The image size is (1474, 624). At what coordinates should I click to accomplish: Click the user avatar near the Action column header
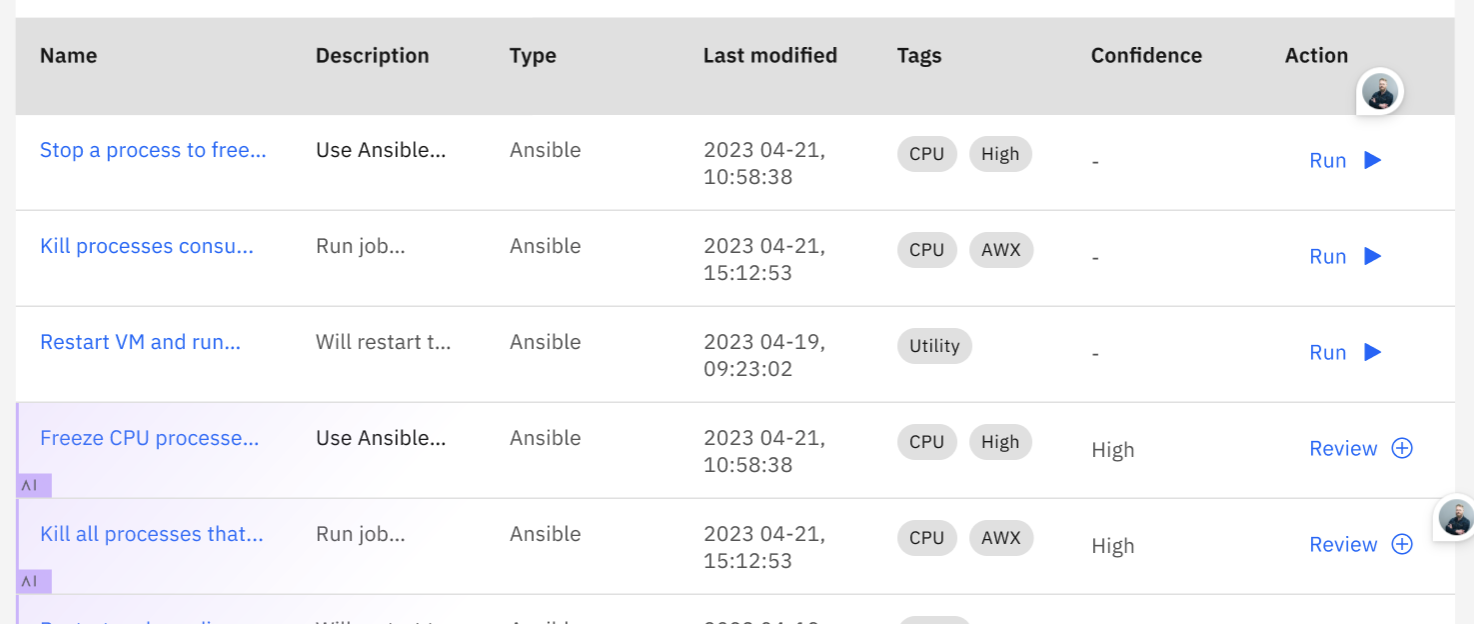(1380, 91)
